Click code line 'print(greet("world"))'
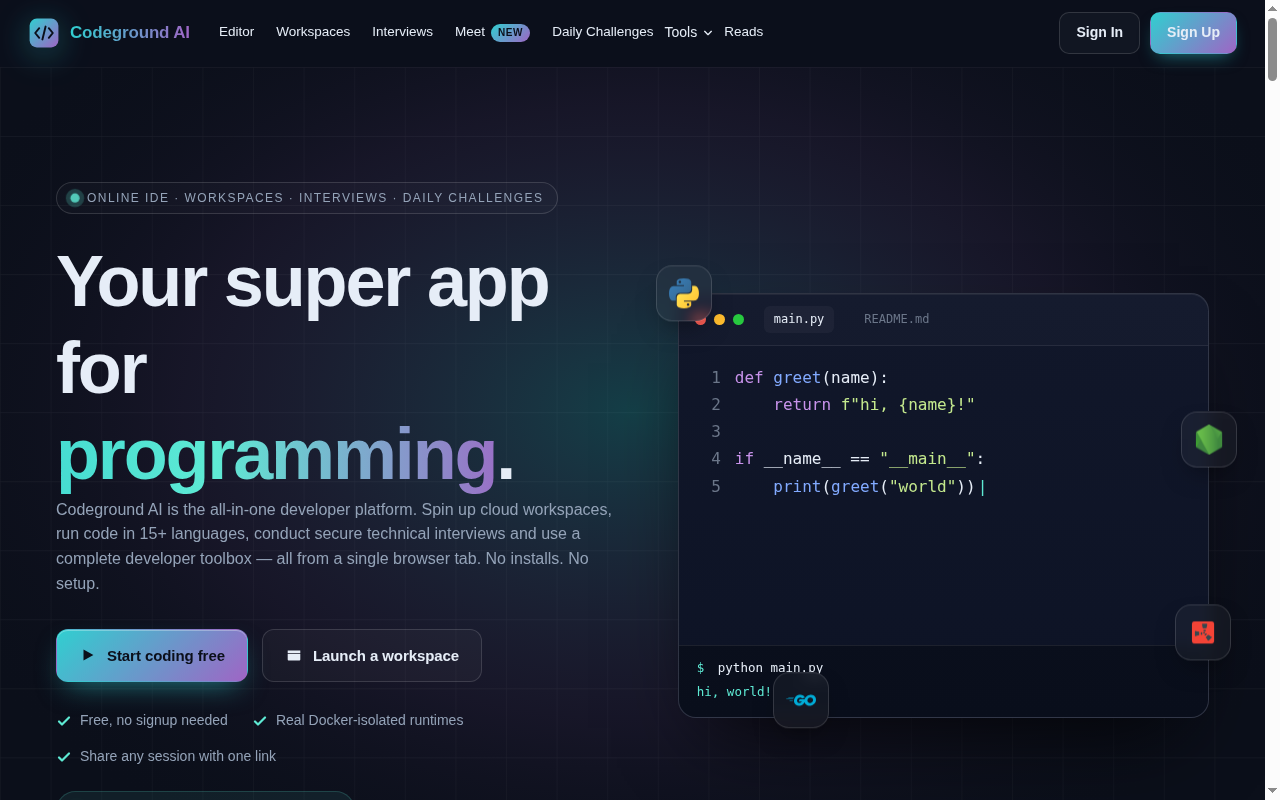 click(874, 486)
